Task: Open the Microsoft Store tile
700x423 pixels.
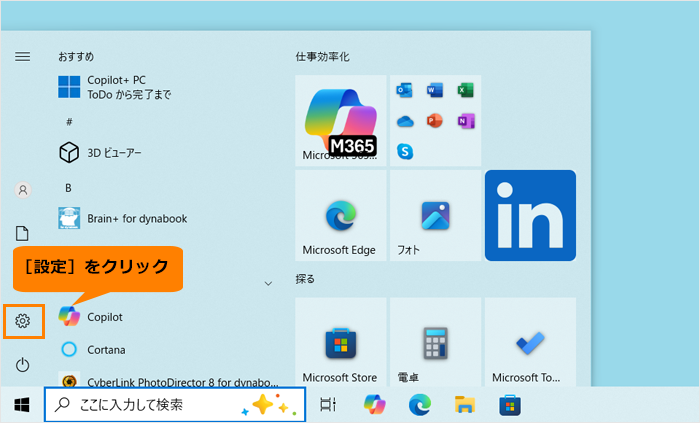Action: click(x=341, y=342)
